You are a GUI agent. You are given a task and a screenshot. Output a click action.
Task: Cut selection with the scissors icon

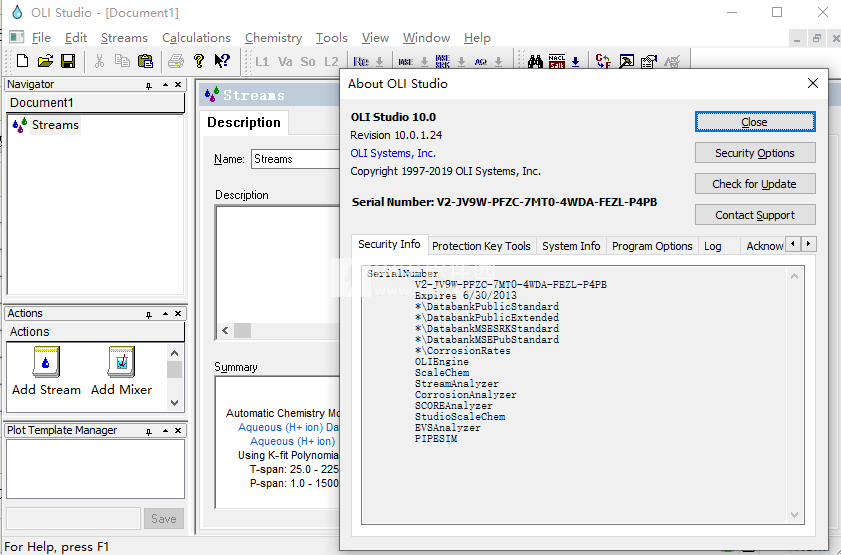(x=99, y=61)
